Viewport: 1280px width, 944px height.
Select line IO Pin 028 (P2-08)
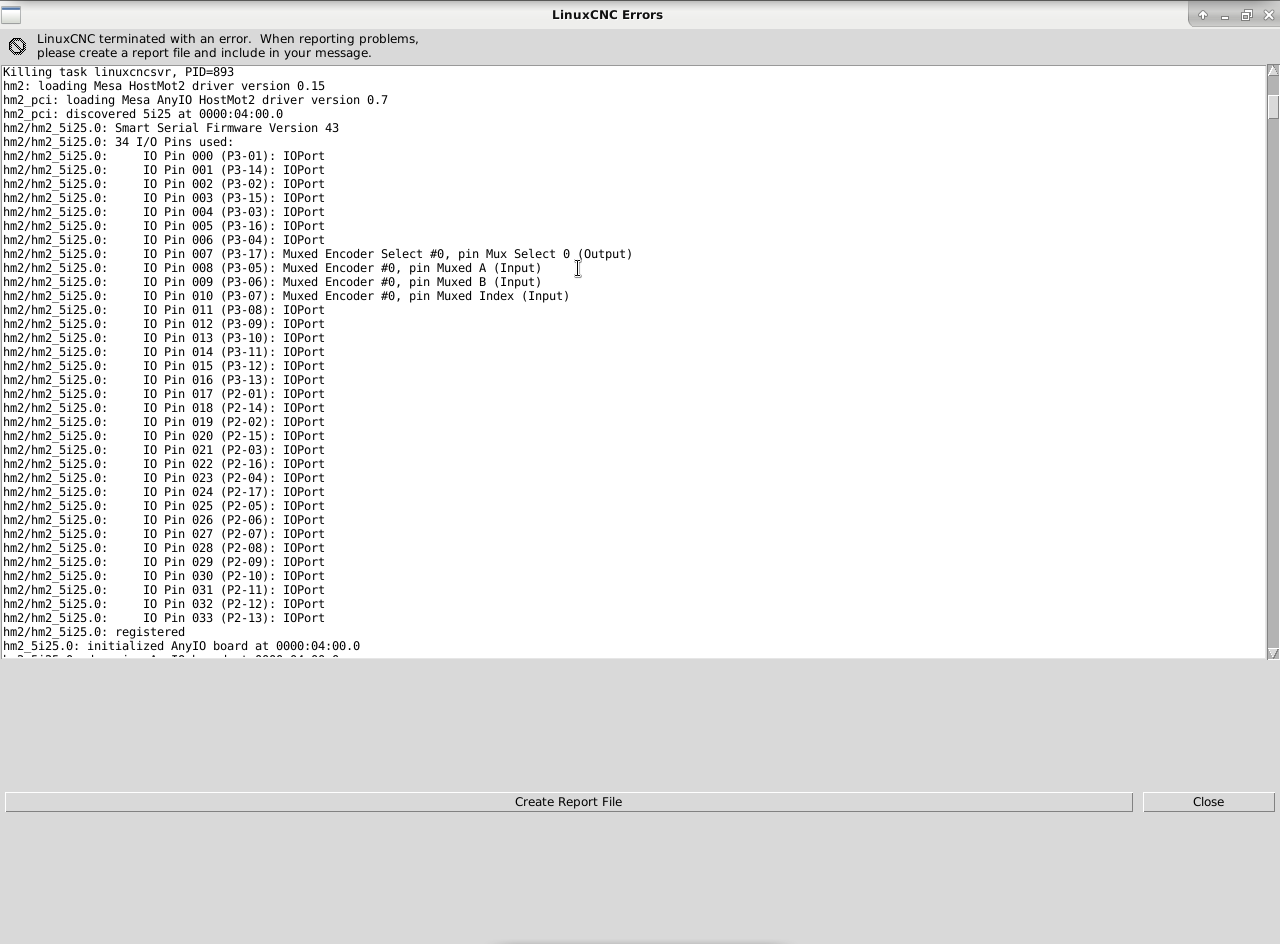point(164,548)
